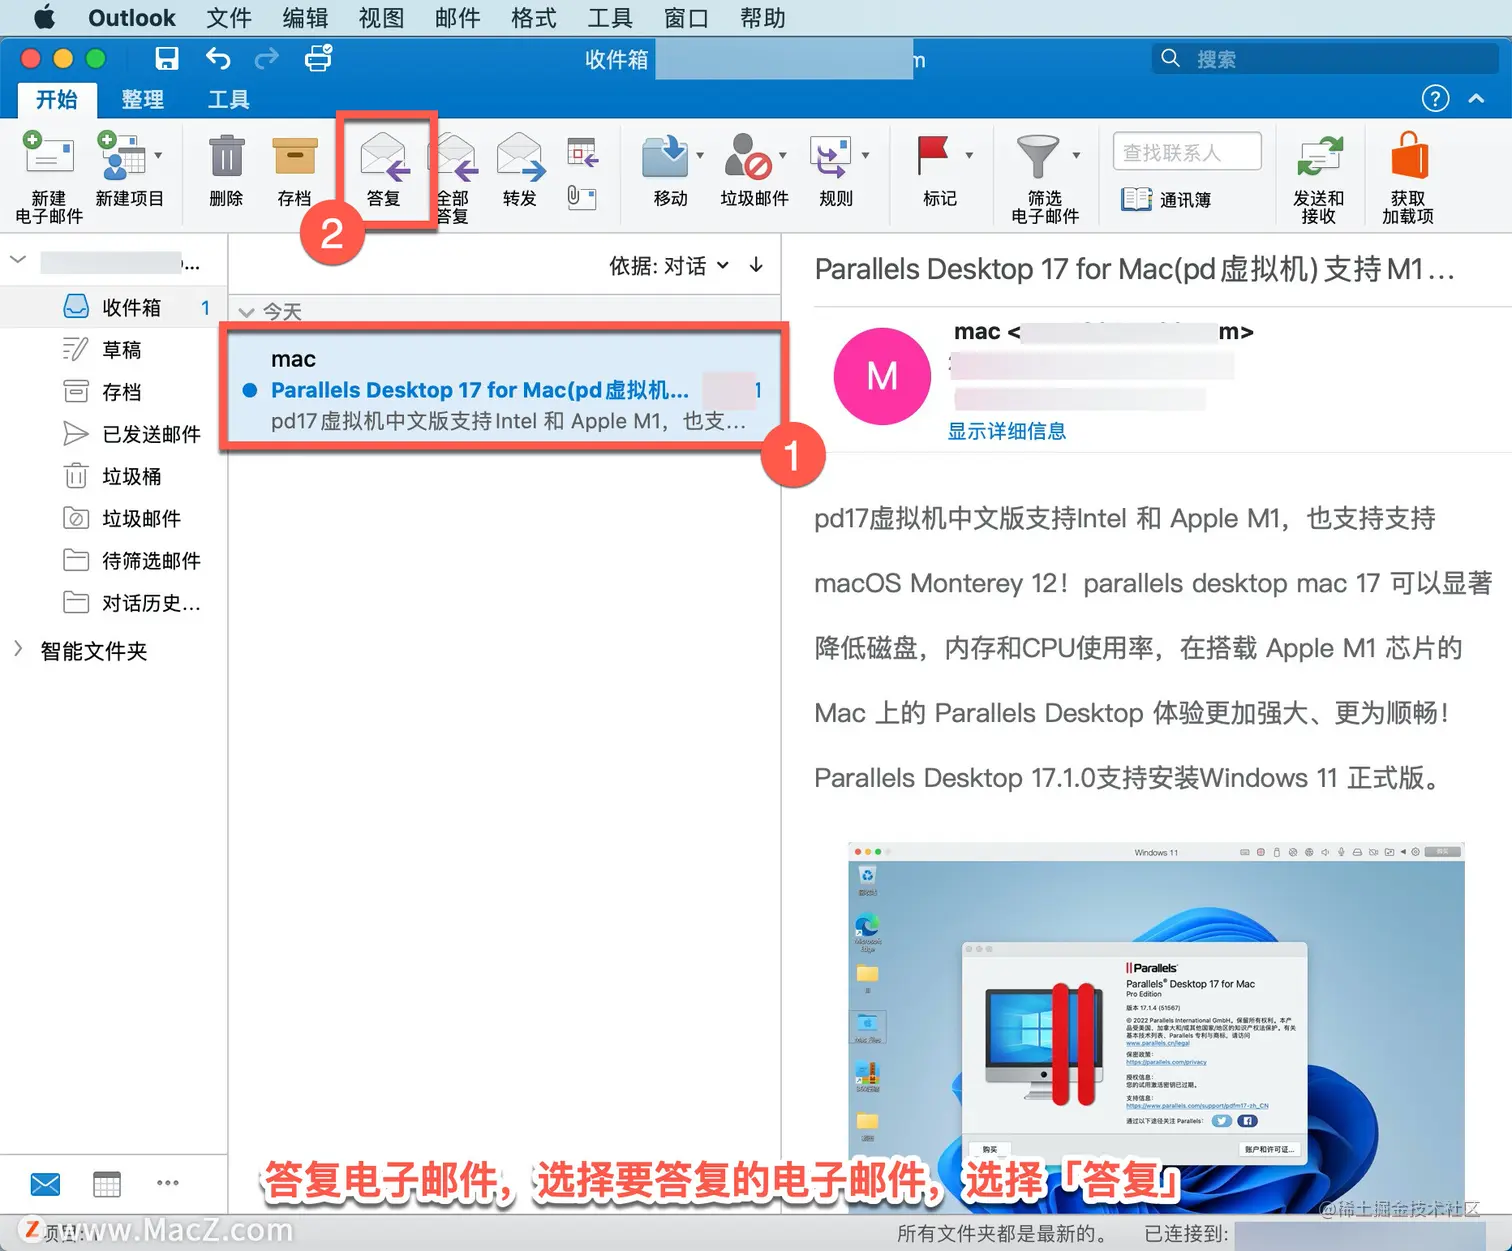Collapse the 今天 group in message list
1512x1251 pixels.
pos(247,312)
